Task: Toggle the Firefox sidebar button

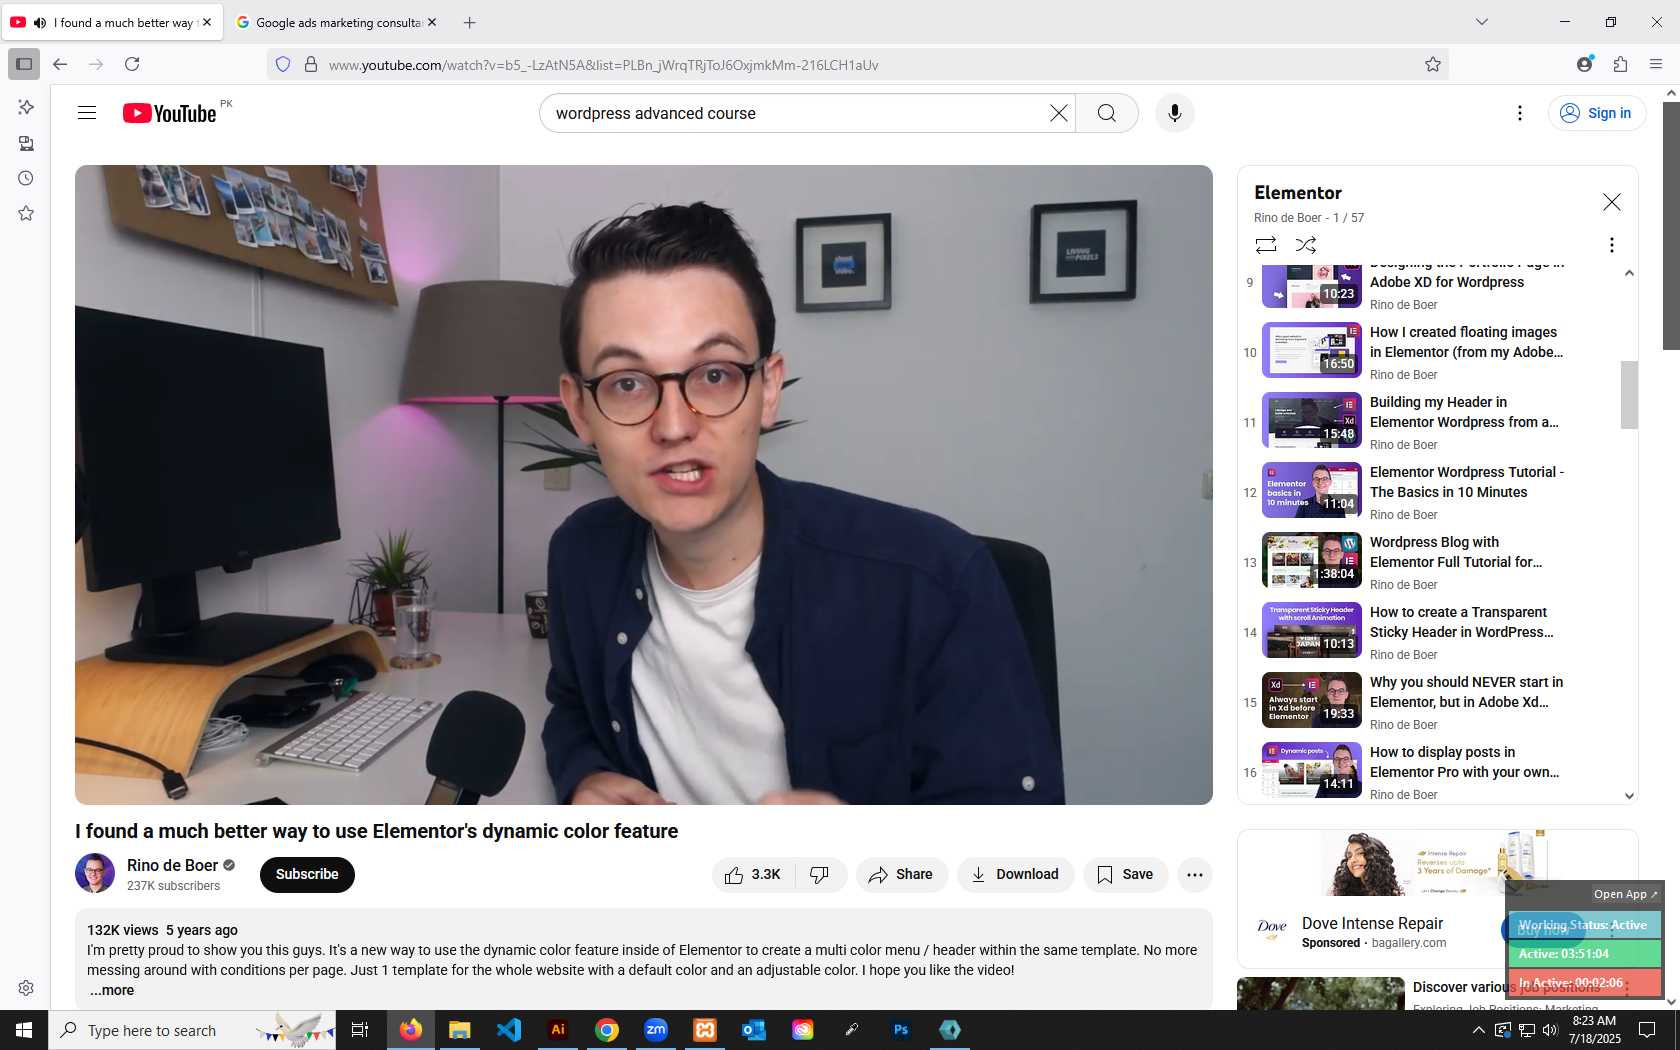Action: pos(24,64)
